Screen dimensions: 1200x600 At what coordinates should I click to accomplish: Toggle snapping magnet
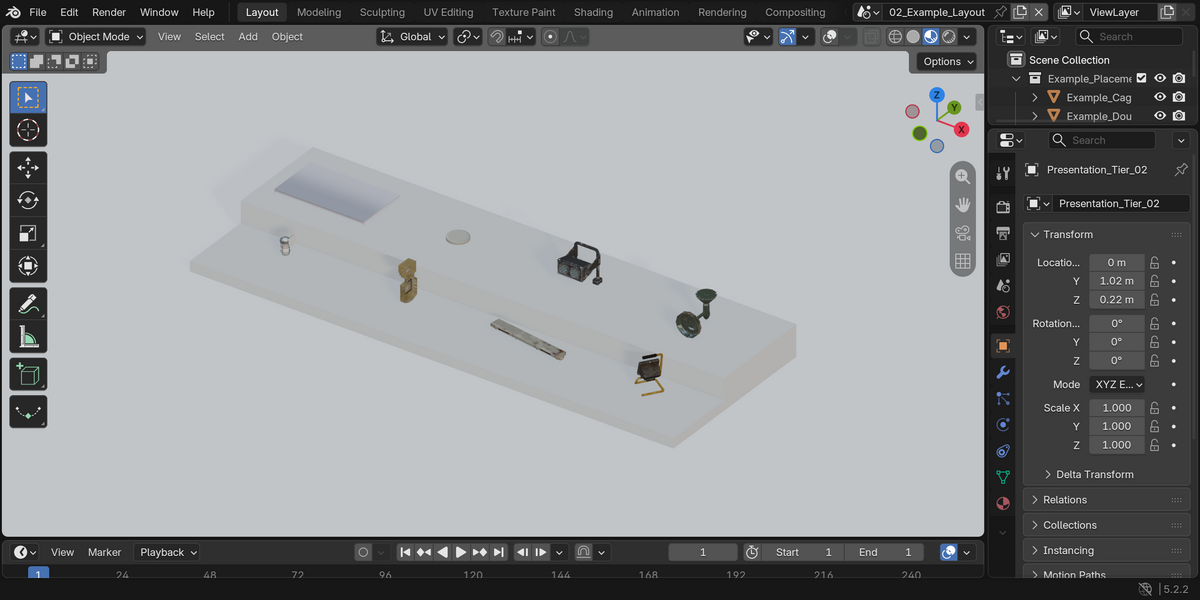tap(496, 37)
